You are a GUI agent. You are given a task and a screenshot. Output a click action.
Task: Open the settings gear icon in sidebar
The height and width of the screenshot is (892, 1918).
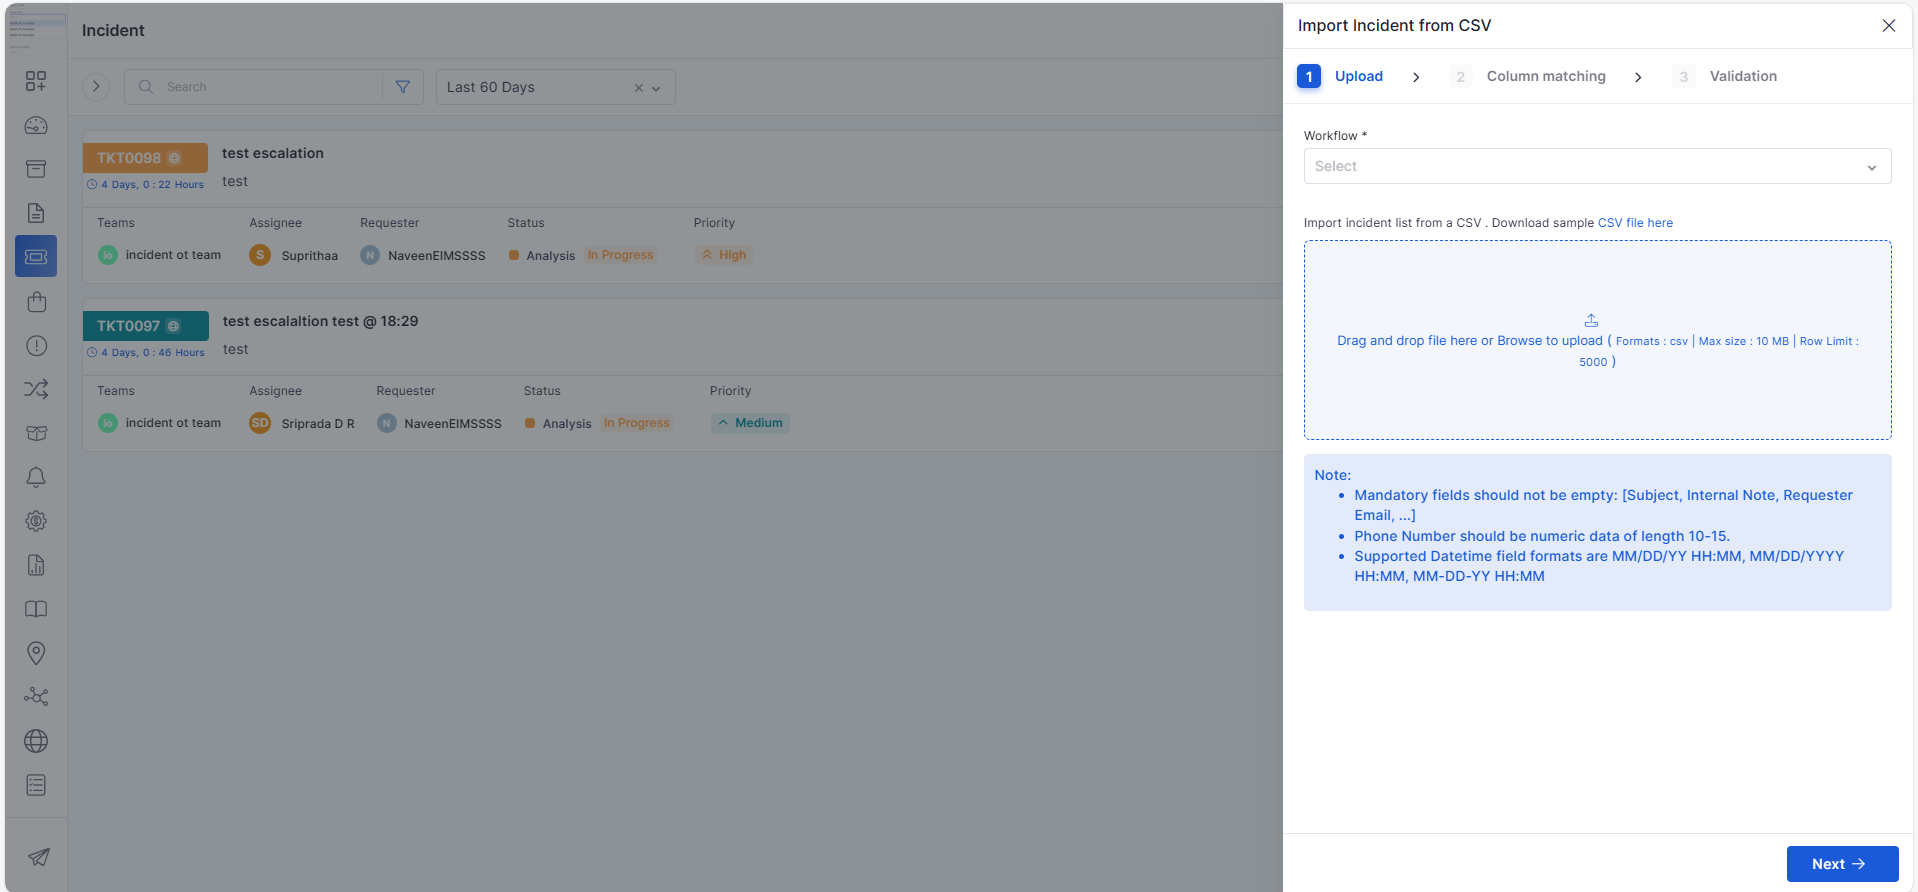[x=36, y=521]
